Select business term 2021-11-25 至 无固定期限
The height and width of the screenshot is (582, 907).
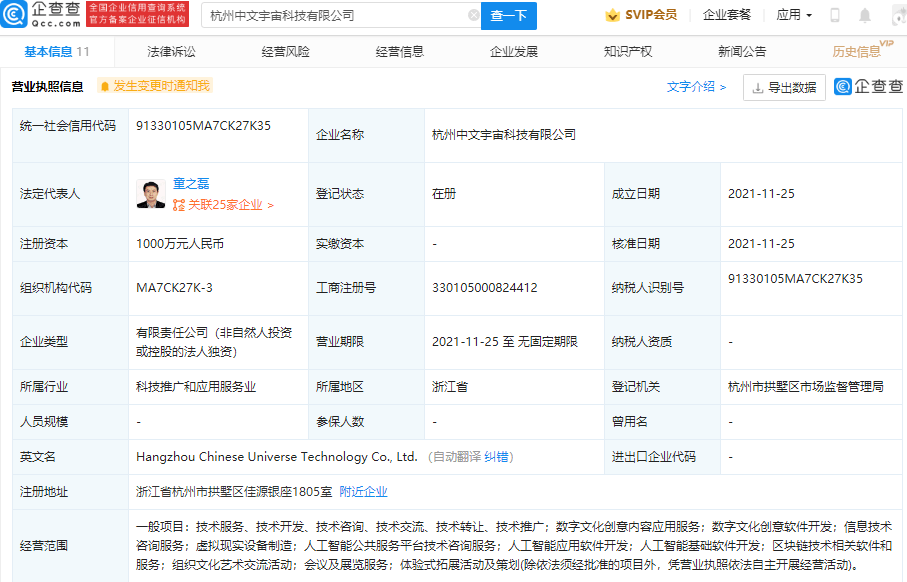[505, 342]
